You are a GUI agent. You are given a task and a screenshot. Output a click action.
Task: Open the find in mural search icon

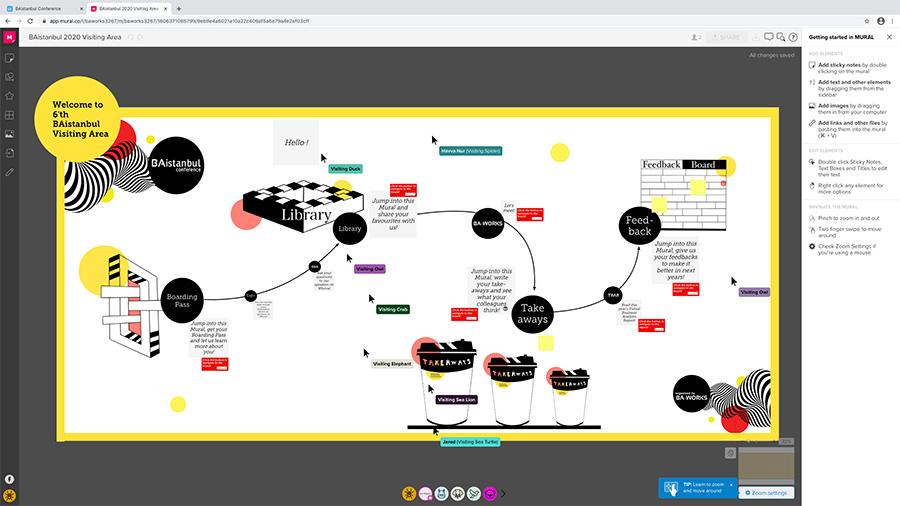(x=781, y=37)
